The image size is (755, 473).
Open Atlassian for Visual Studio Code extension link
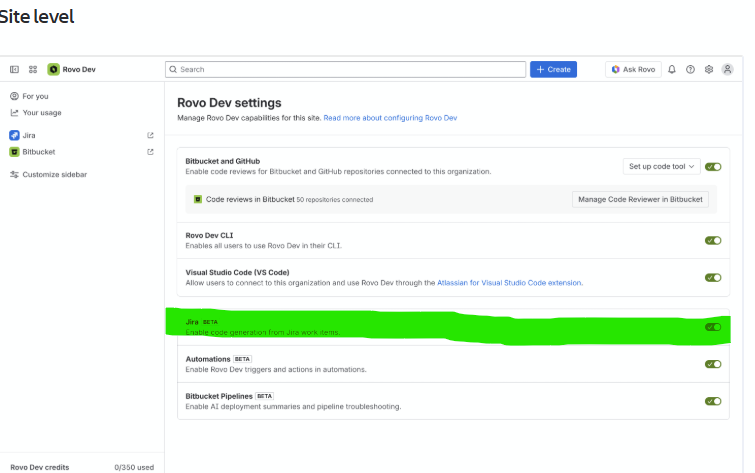[509, 283]
